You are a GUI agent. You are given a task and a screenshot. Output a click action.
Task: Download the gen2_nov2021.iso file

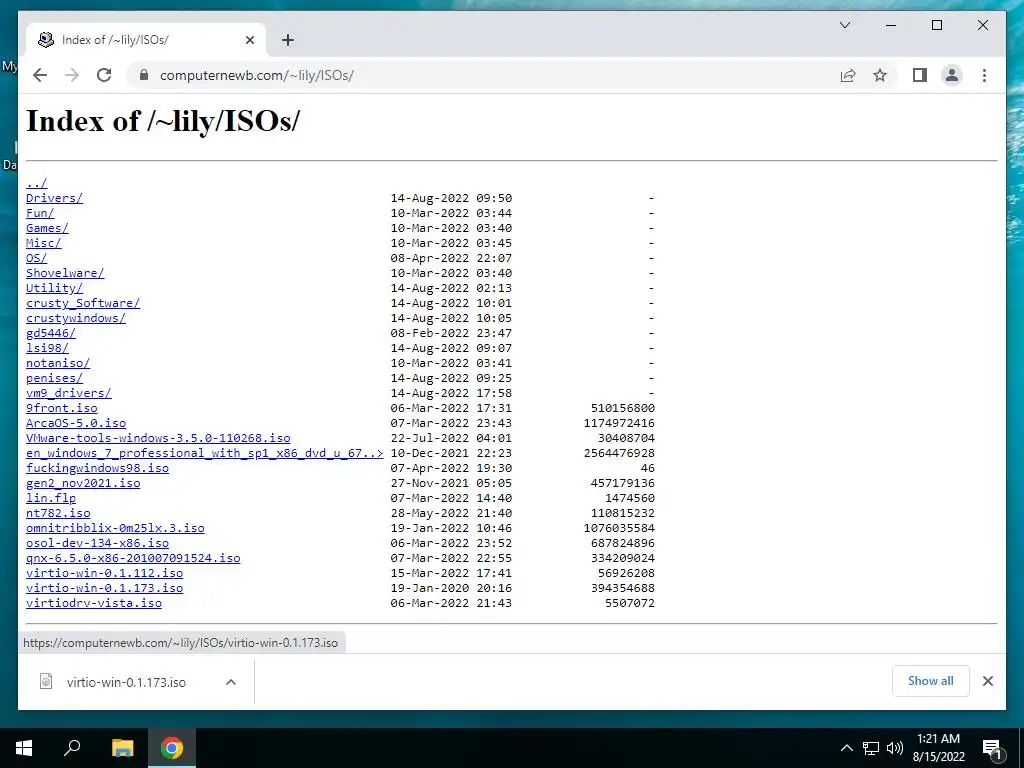83,483
